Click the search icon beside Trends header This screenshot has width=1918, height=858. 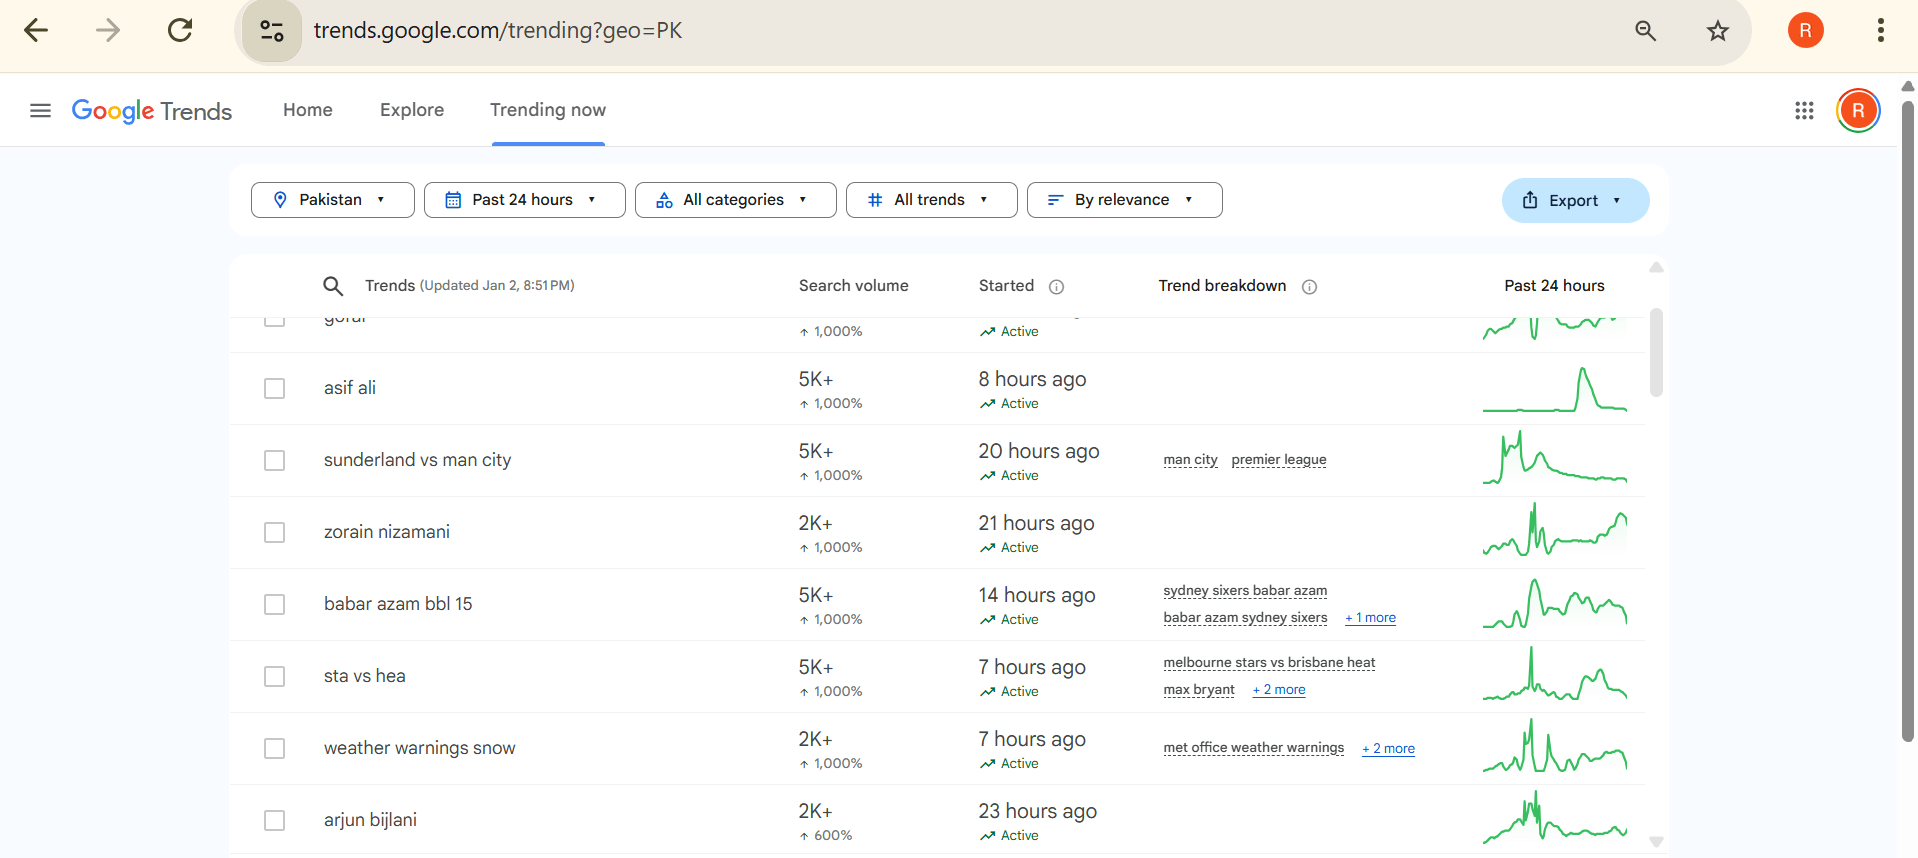(x=333, y=286)
